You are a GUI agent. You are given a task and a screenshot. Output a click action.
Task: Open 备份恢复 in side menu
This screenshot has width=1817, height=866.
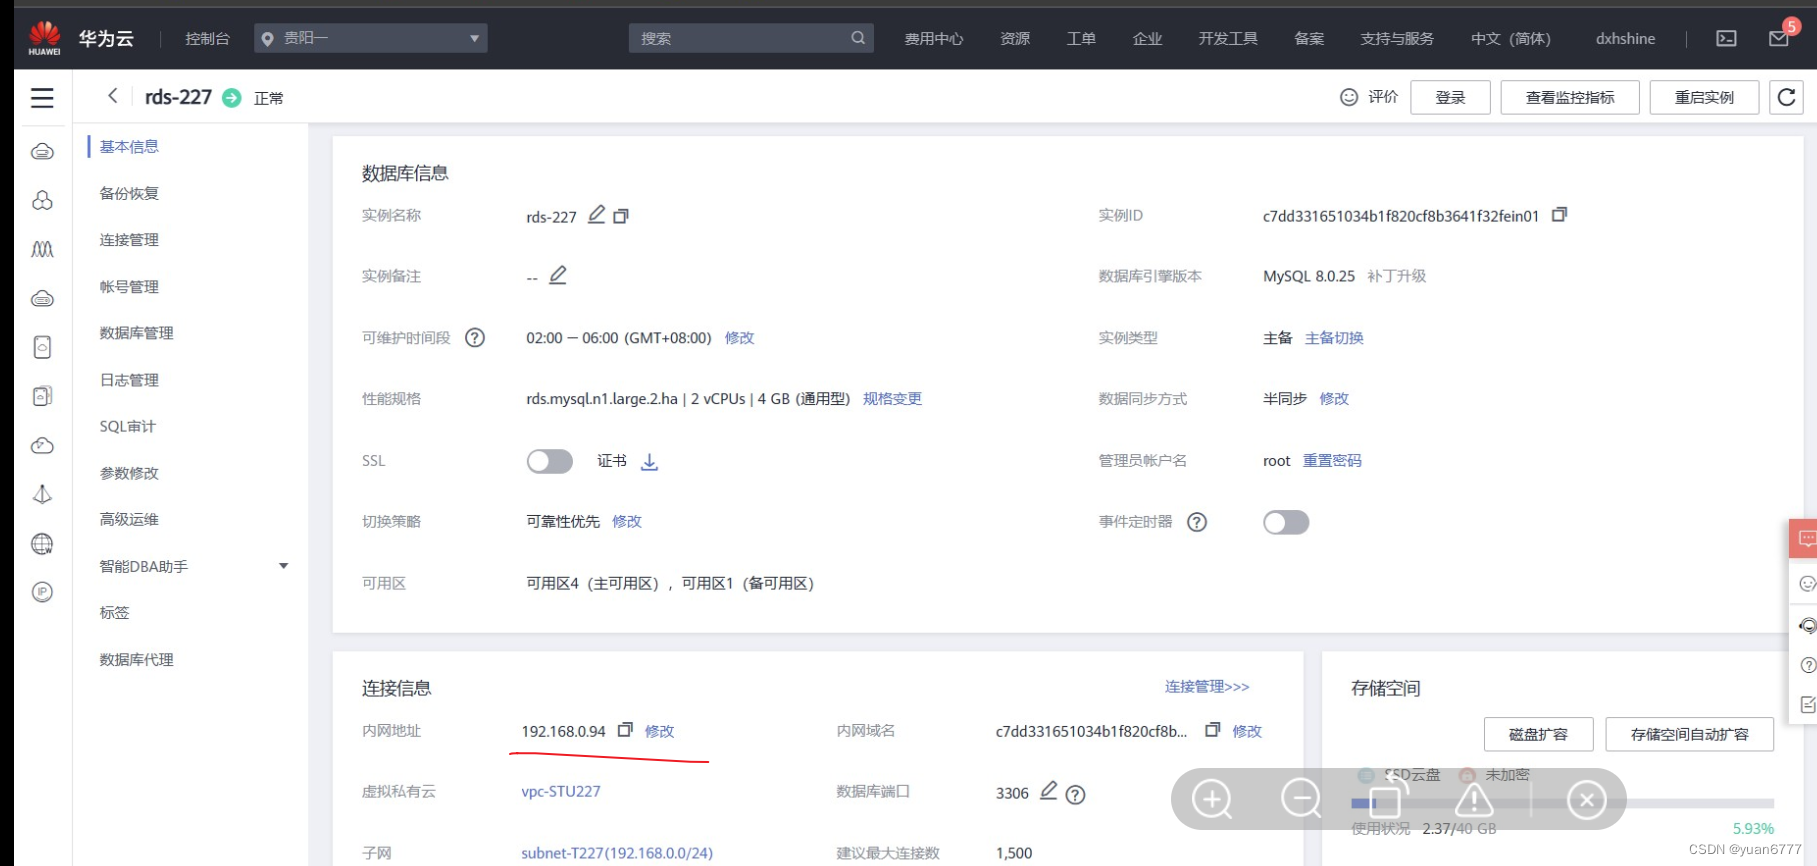(x=129, y=193)
